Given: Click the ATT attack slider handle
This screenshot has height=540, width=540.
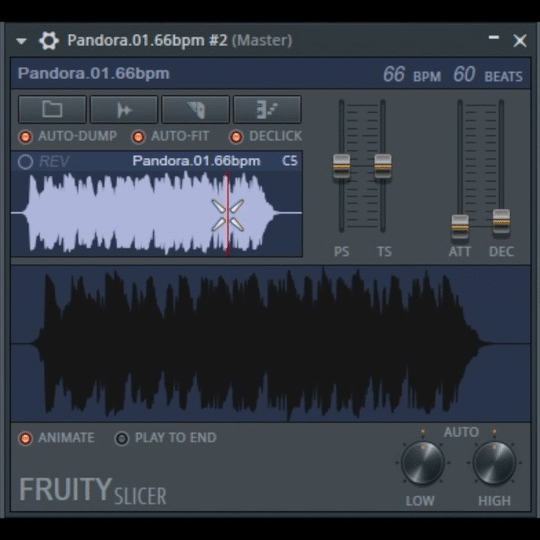Looking at the screenshot, I should click(x=460, y=227).
